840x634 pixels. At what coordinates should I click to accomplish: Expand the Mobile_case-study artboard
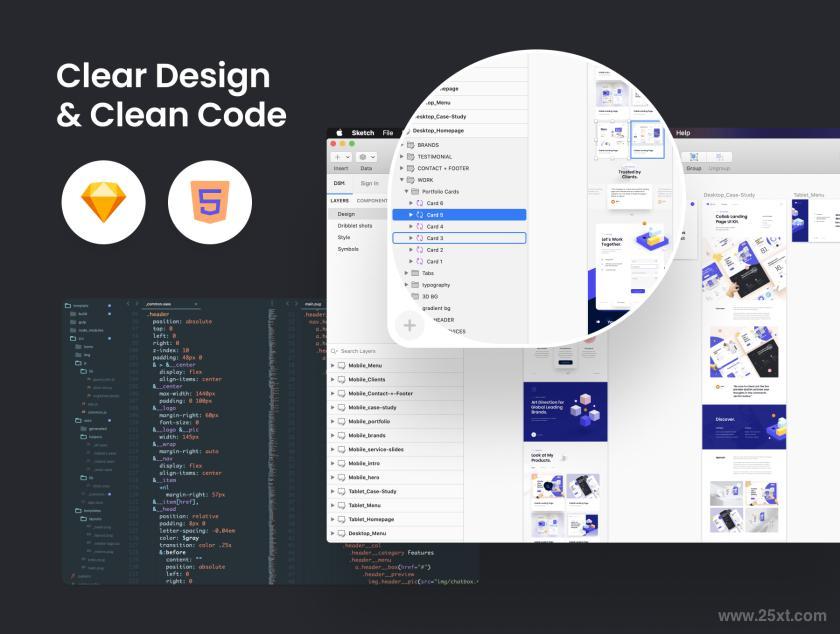[333, 407]
